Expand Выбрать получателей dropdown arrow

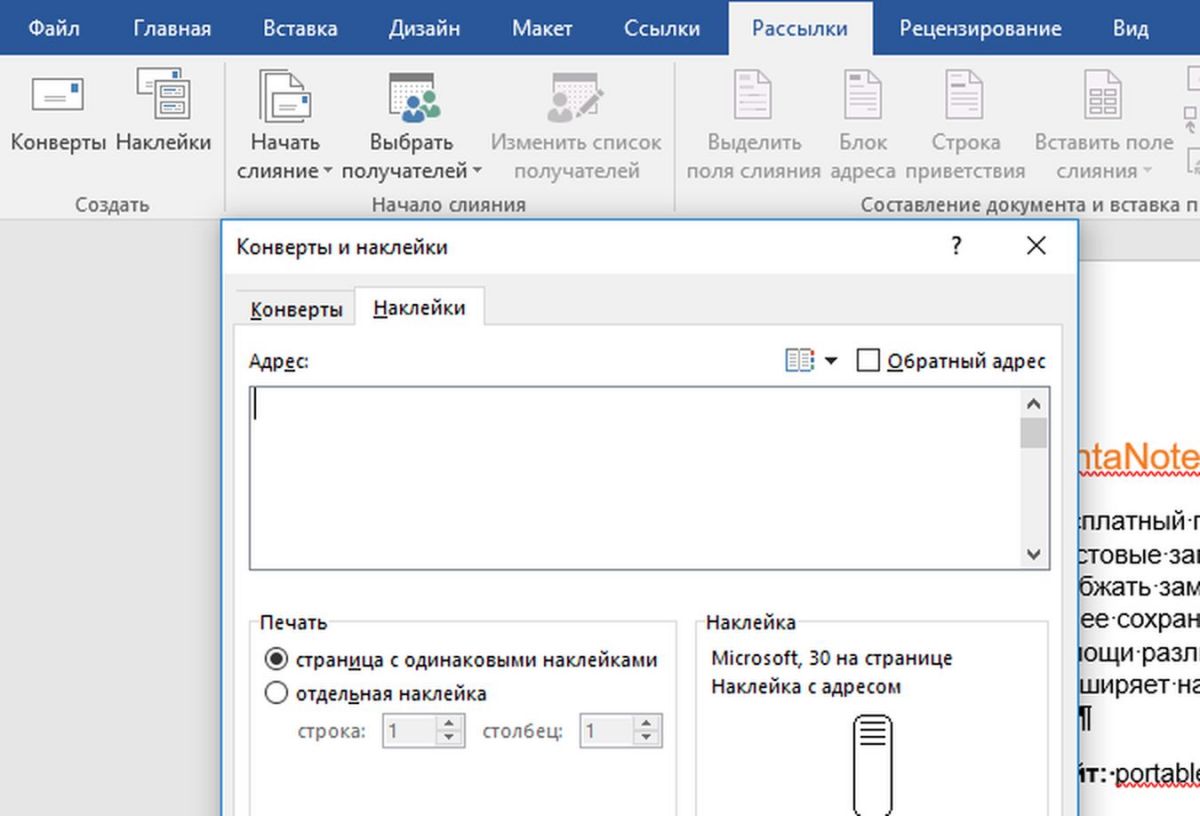click(477, 172)
